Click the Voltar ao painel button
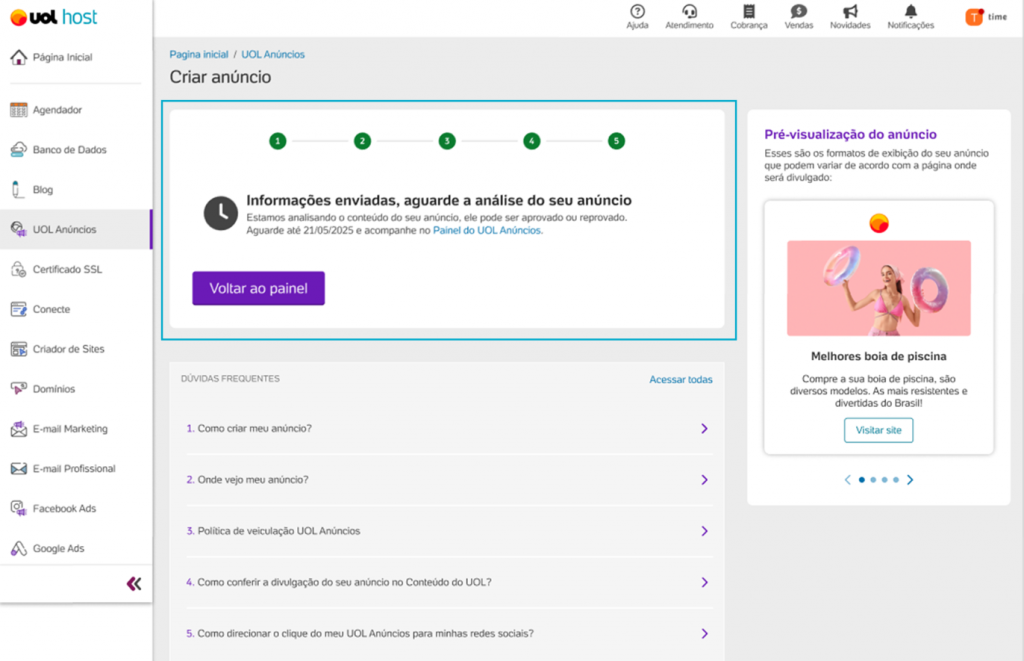The width and height of the screenshot is (1024, 661). pyautogui.click(x=259, y=288)
